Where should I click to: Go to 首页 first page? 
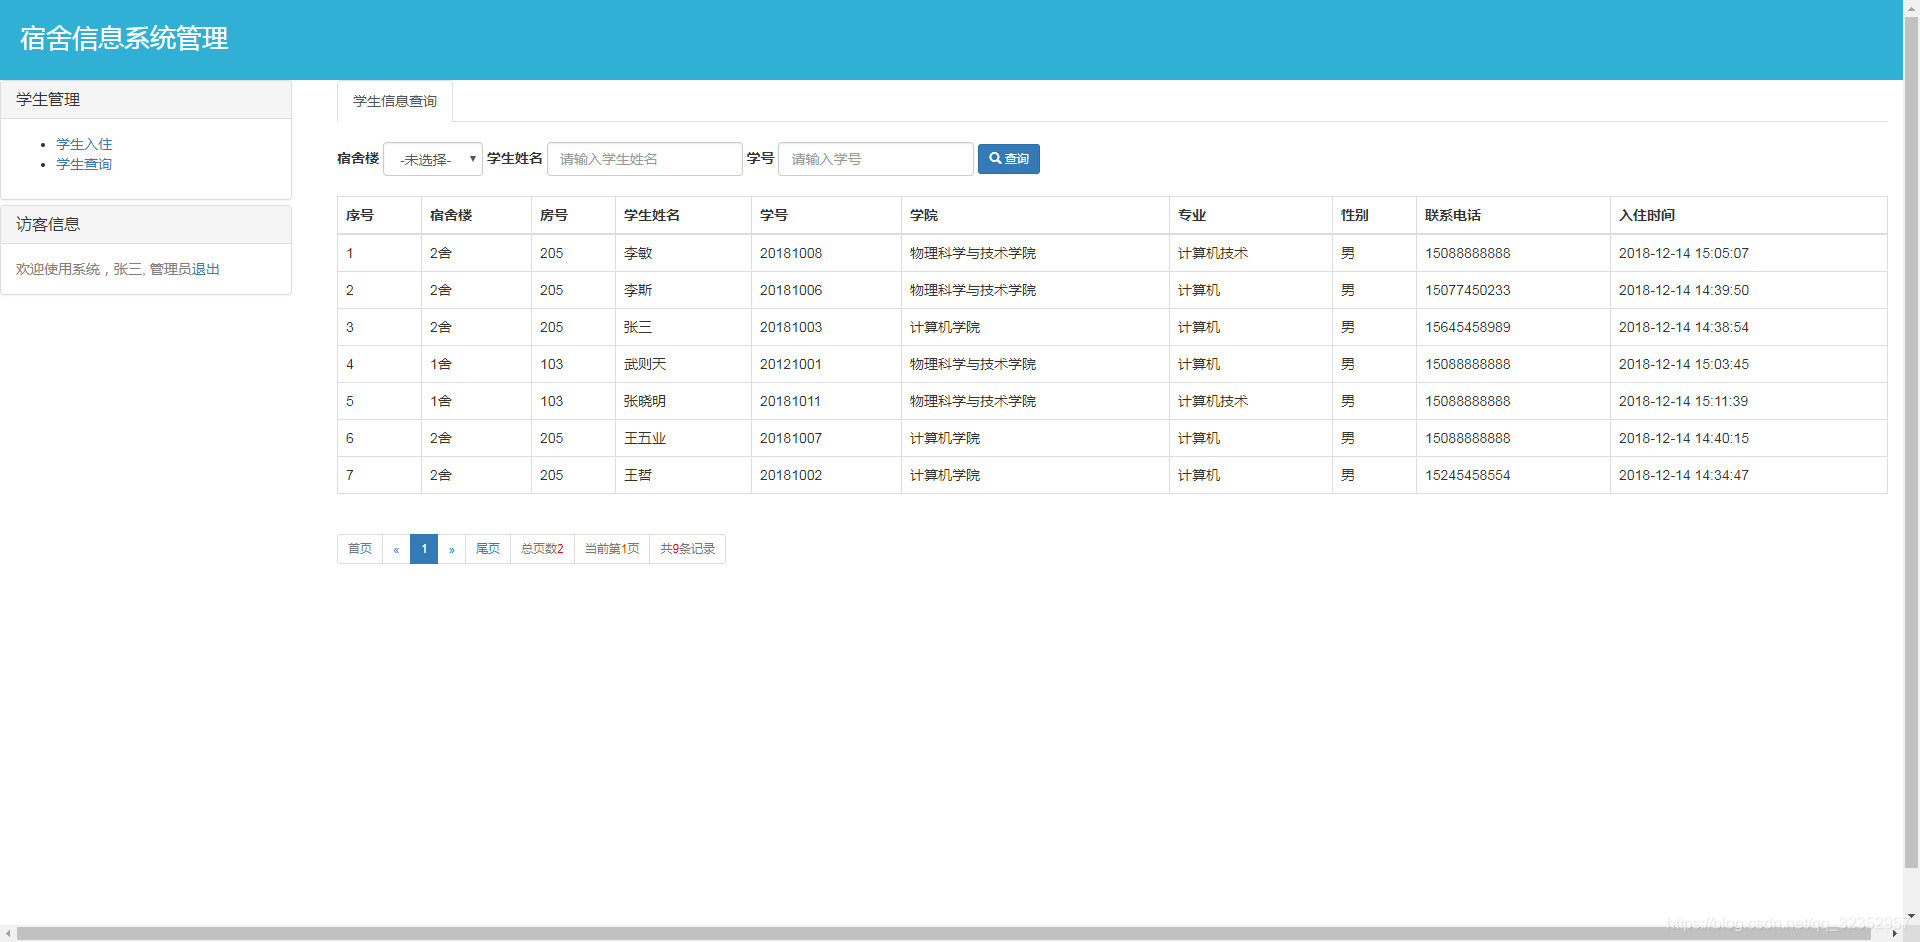tap(360, 549)
